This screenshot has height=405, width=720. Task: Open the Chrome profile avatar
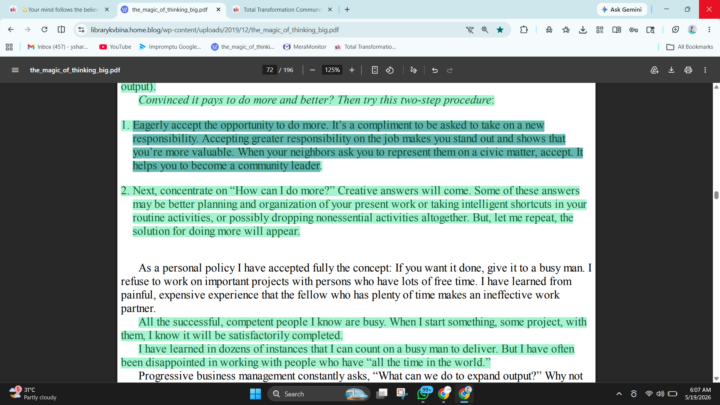[692, 30]
